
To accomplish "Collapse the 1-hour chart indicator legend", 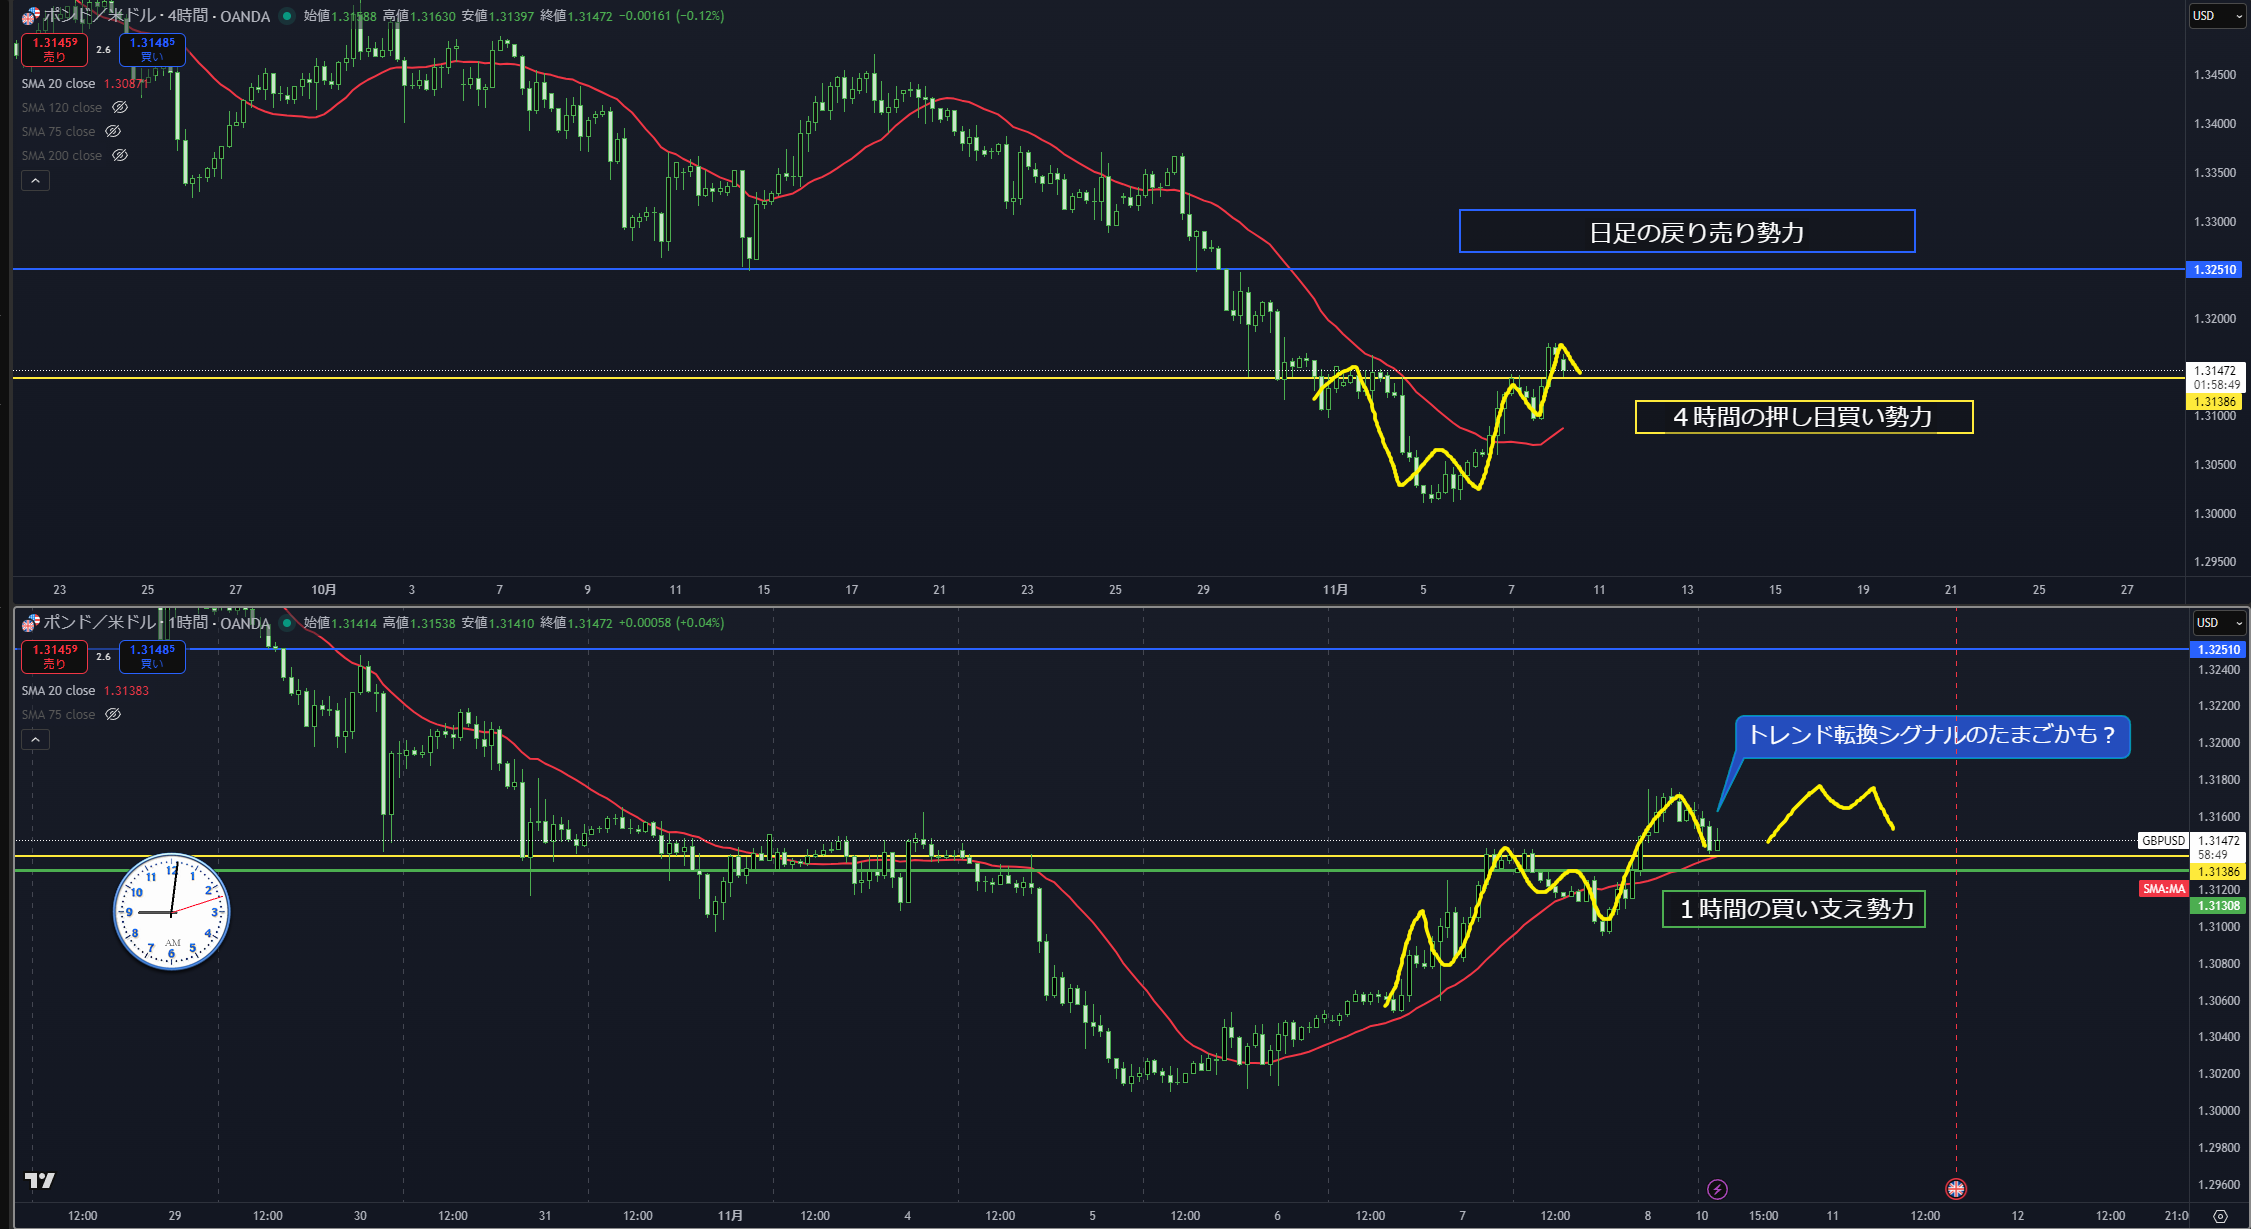I will (35, 740).
